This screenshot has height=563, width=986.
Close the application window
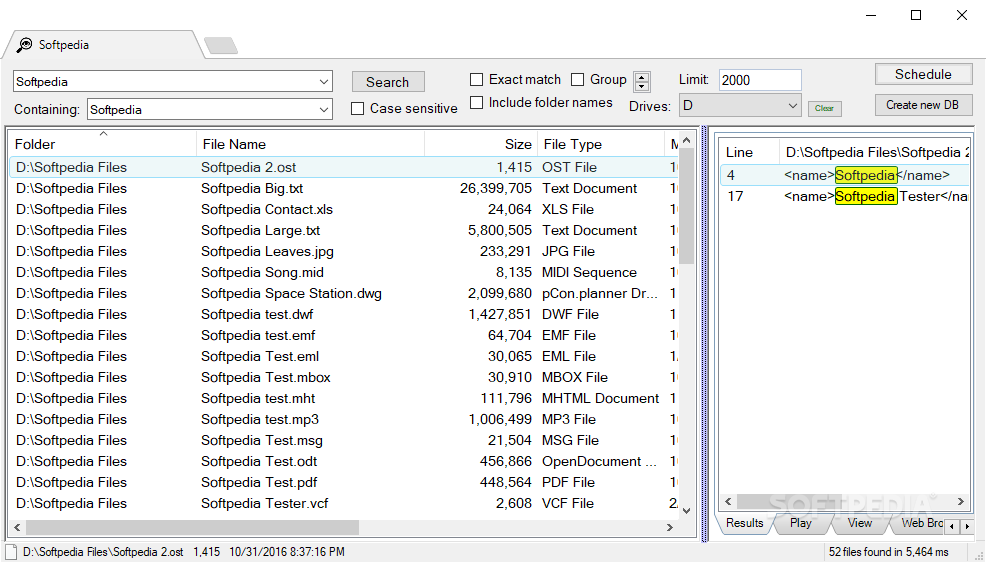[962, 15]
